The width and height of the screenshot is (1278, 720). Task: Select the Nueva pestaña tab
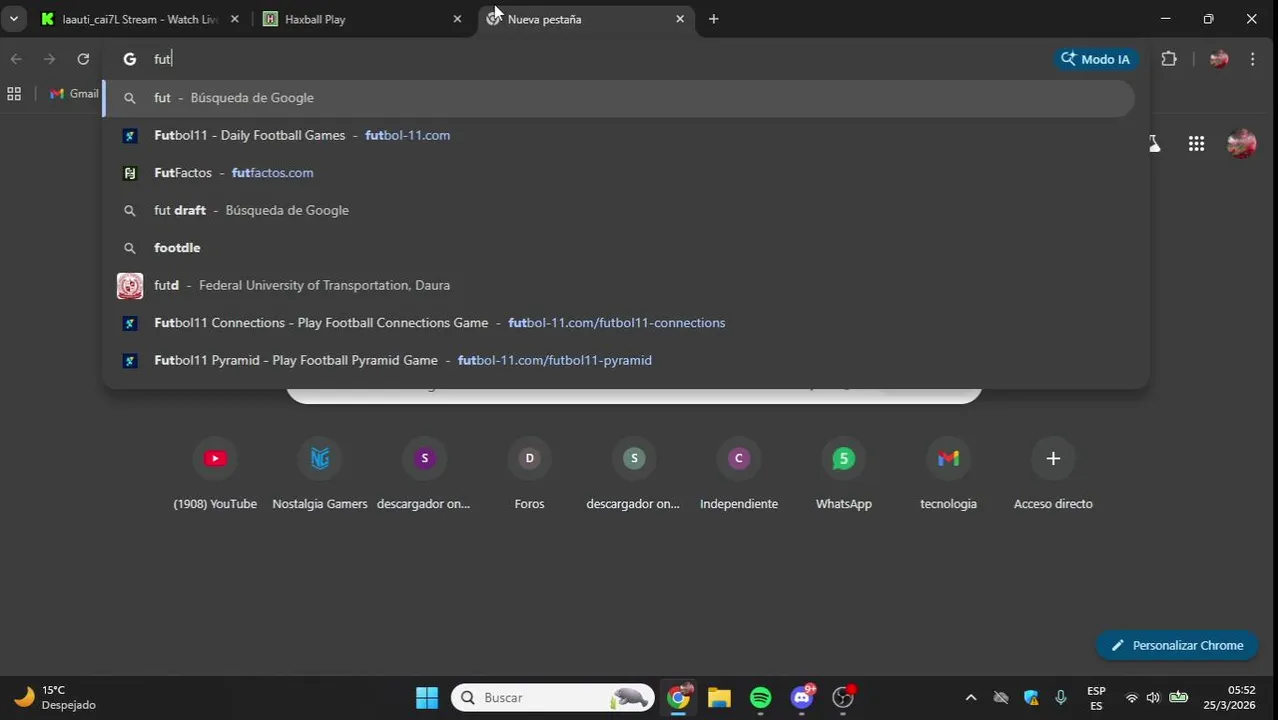585,19
